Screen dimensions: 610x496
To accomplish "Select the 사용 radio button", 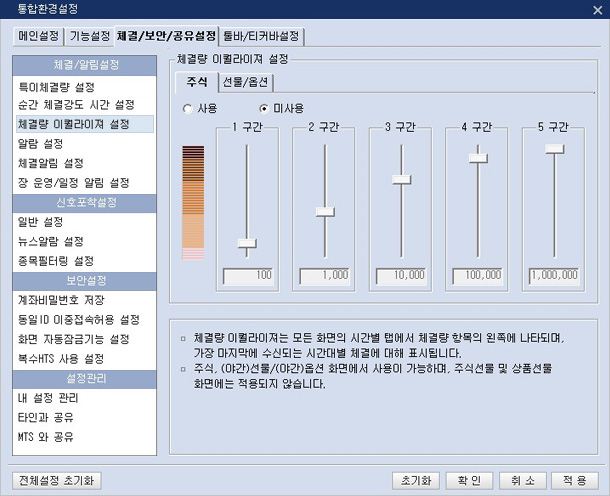I will click(x=188, y=108).
